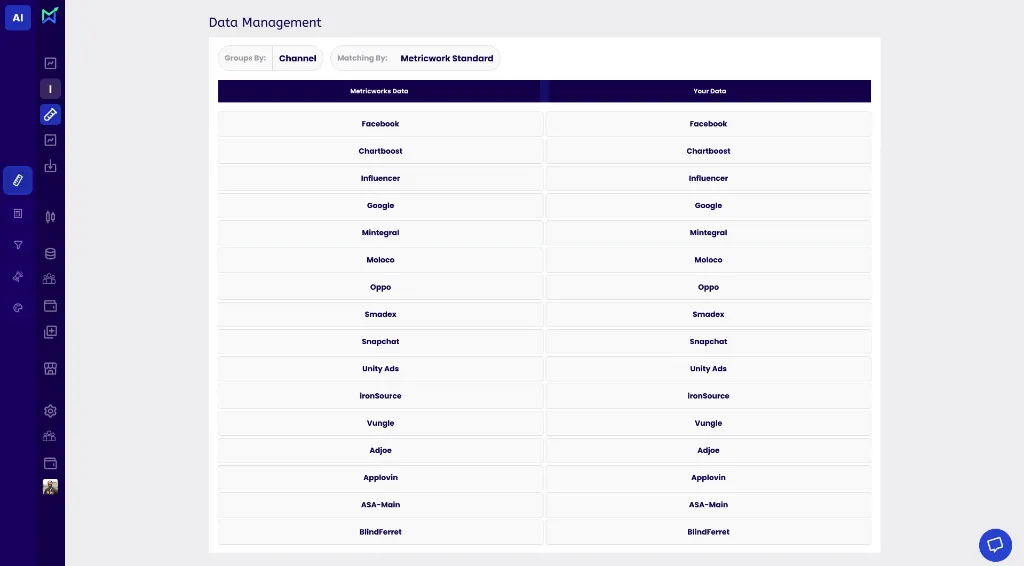Viewport: 1024px width, 566px height.
Task: Open the calculator sheet icon
Action: (18, 213)
